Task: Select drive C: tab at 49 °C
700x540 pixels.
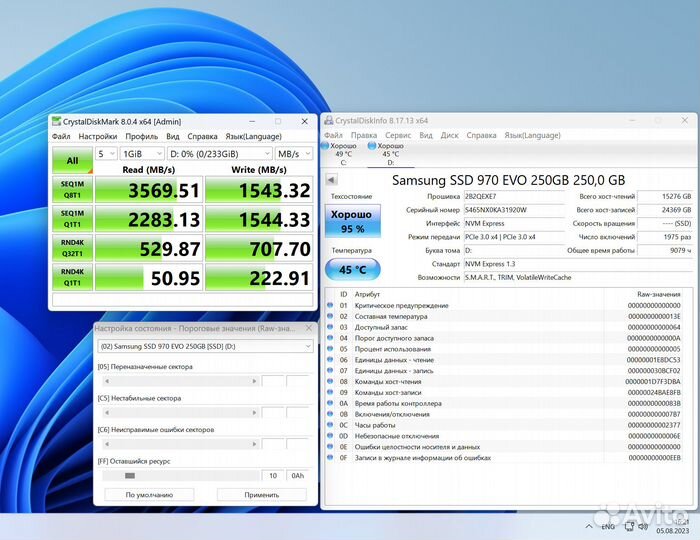Action: (x=342, y=154)
